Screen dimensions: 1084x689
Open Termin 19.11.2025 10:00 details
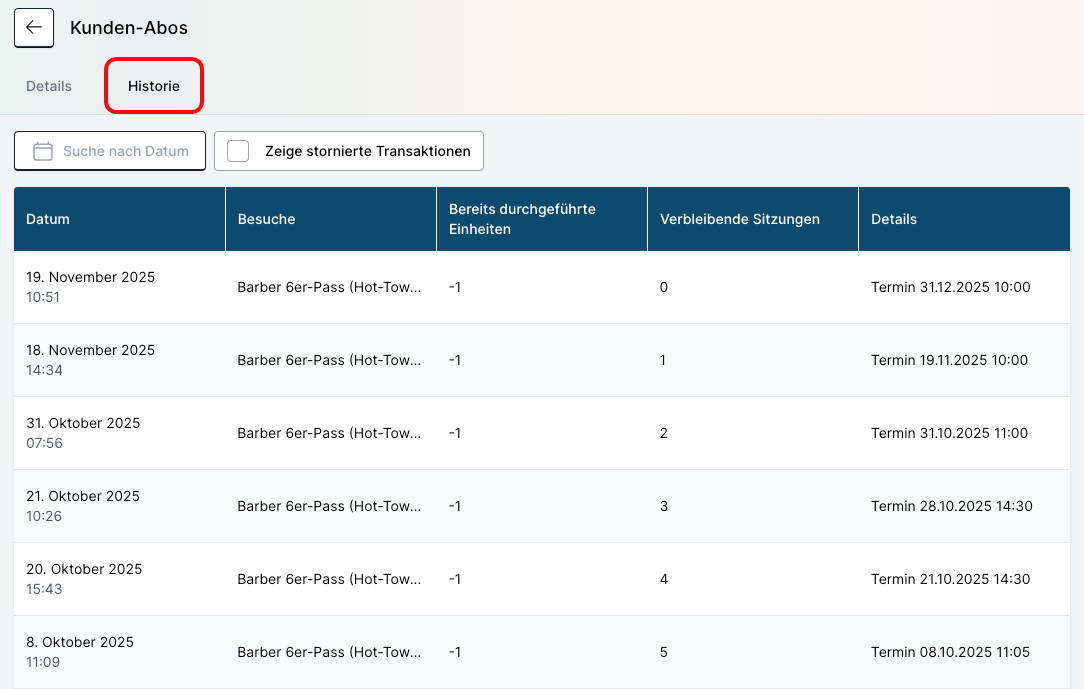(x=949, y=360)
